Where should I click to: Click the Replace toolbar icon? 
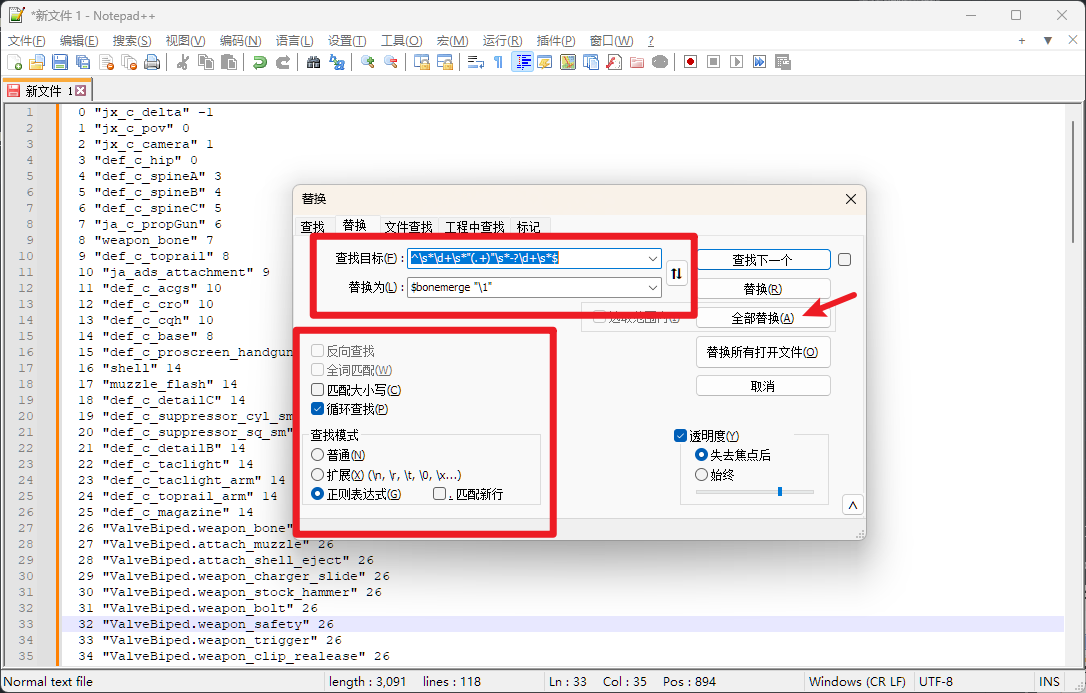[337, 62]
